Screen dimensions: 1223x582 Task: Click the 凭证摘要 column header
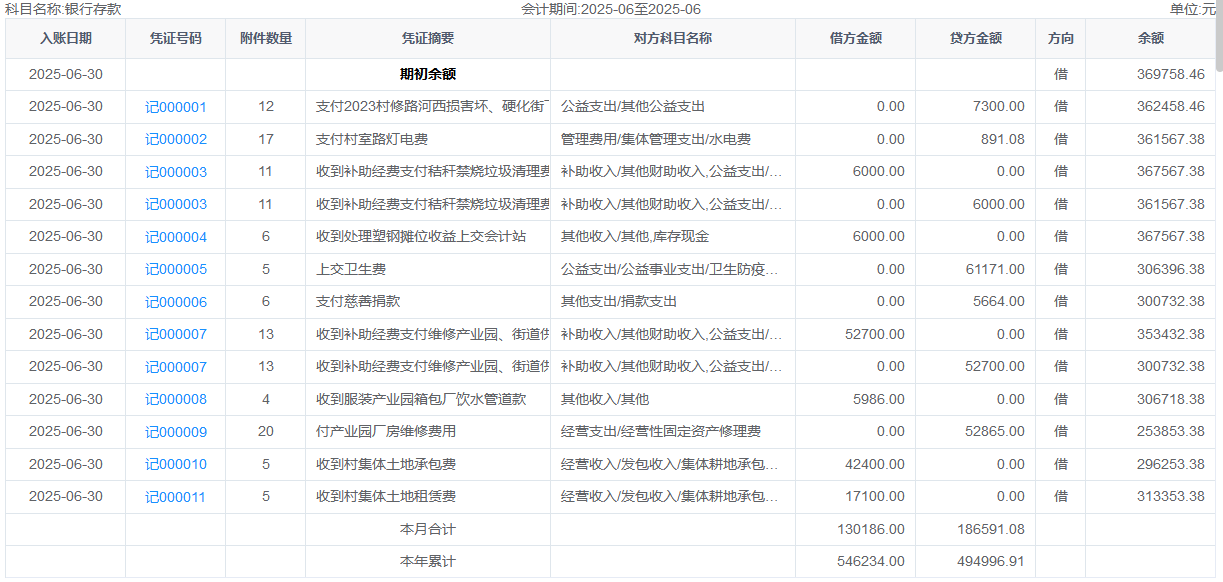click(x=427, y=39)
